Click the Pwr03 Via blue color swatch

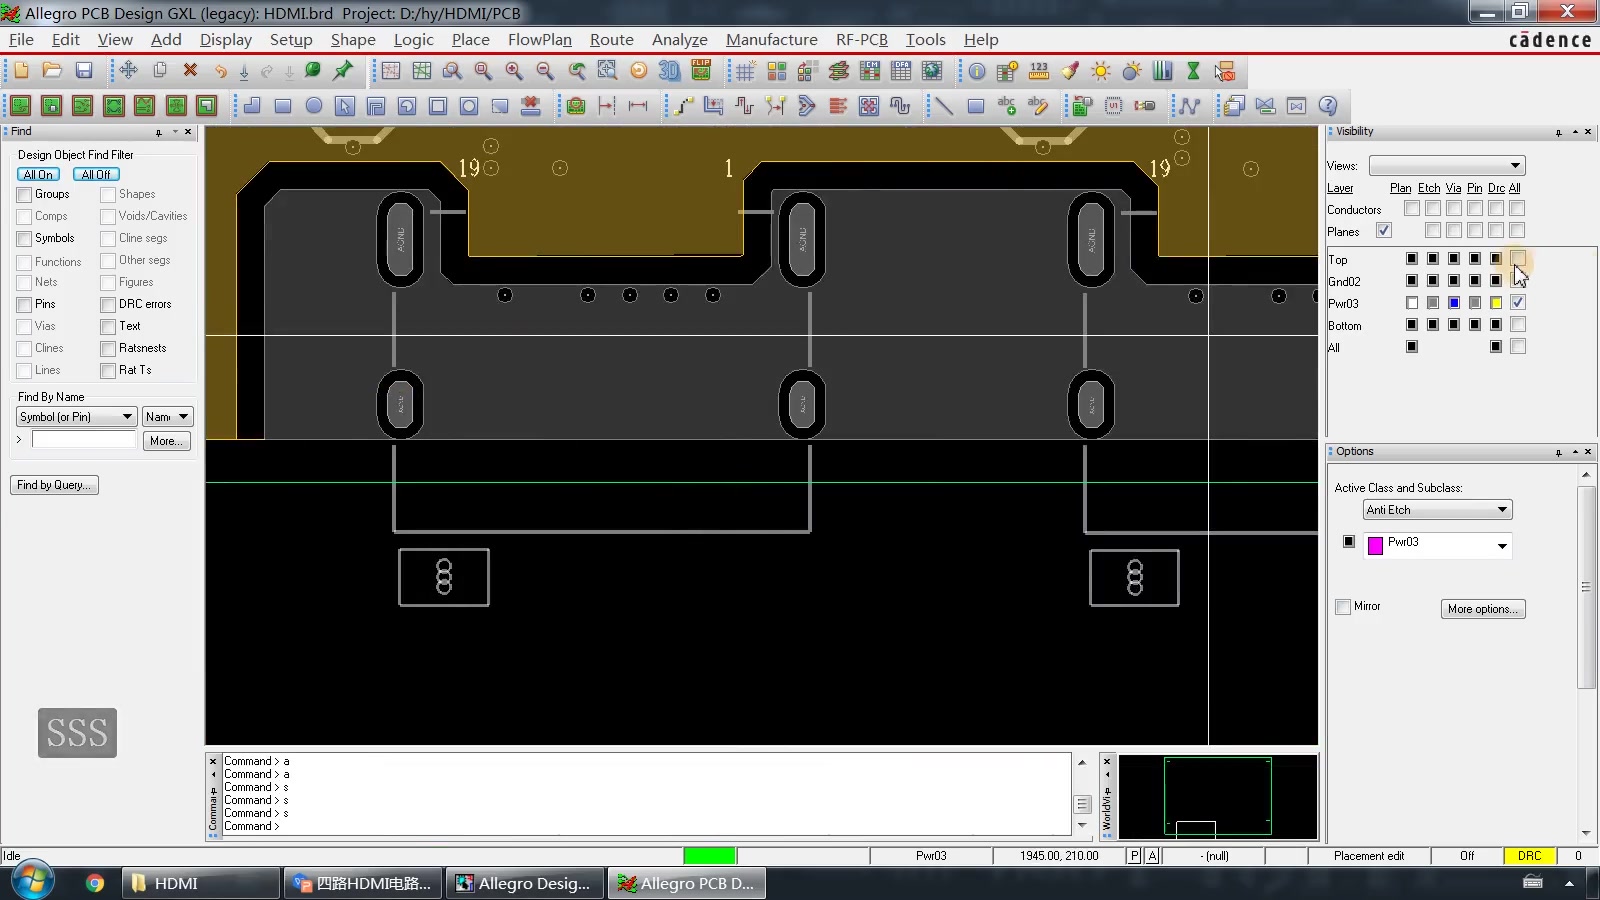1454,302
